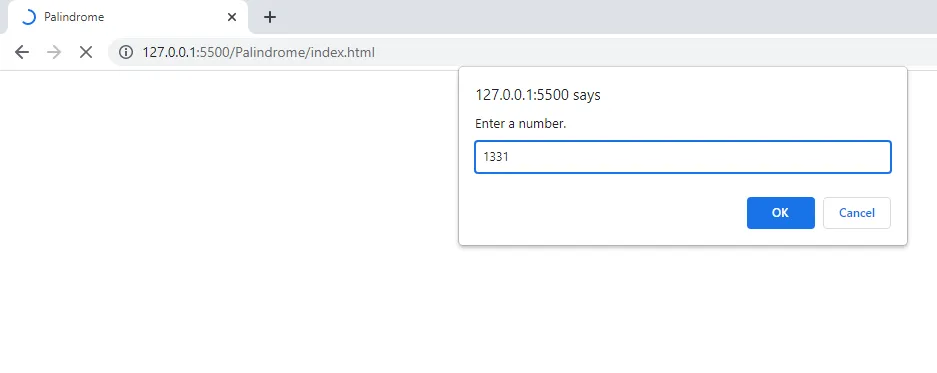
Task: View site information icon in address bar
Action: pos(125,53)
